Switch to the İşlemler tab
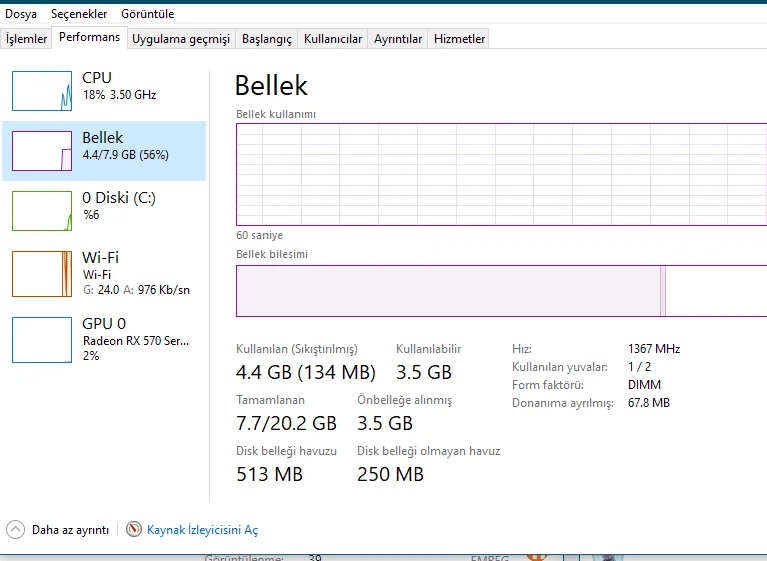 point(27,39)
